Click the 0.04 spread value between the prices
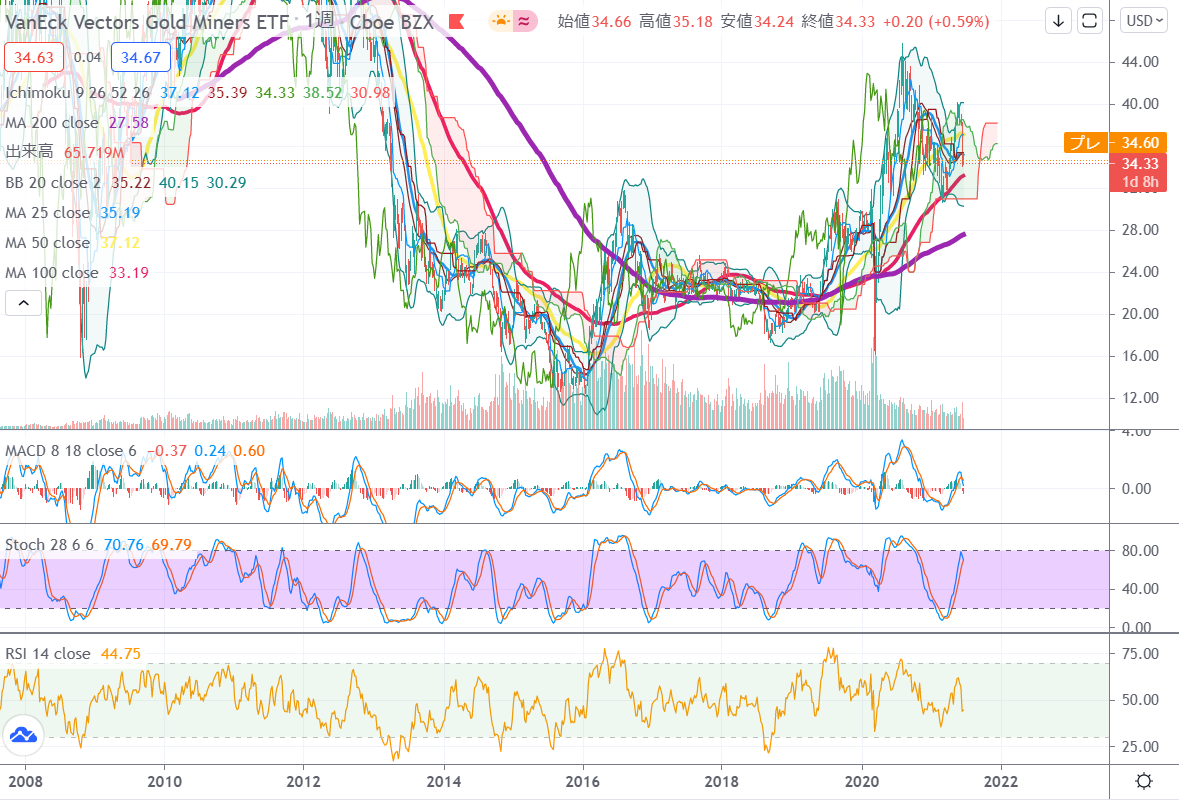Image resolution: width=1179 pixels, height=804 pixels. (87, 57)
